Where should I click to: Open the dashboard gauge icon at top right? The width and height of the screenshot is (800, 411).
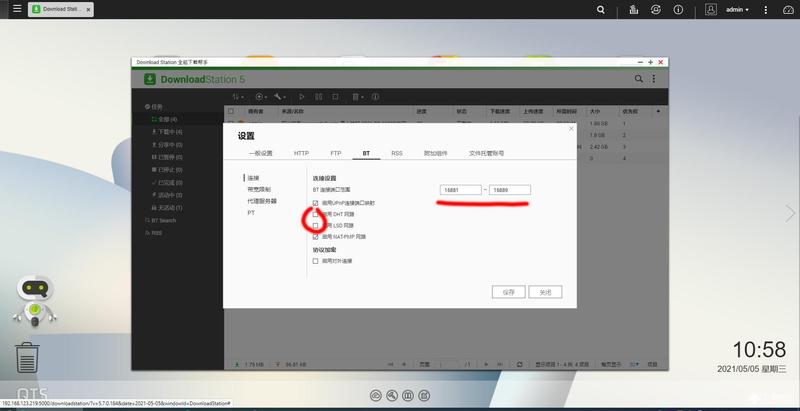pos(788,9)
